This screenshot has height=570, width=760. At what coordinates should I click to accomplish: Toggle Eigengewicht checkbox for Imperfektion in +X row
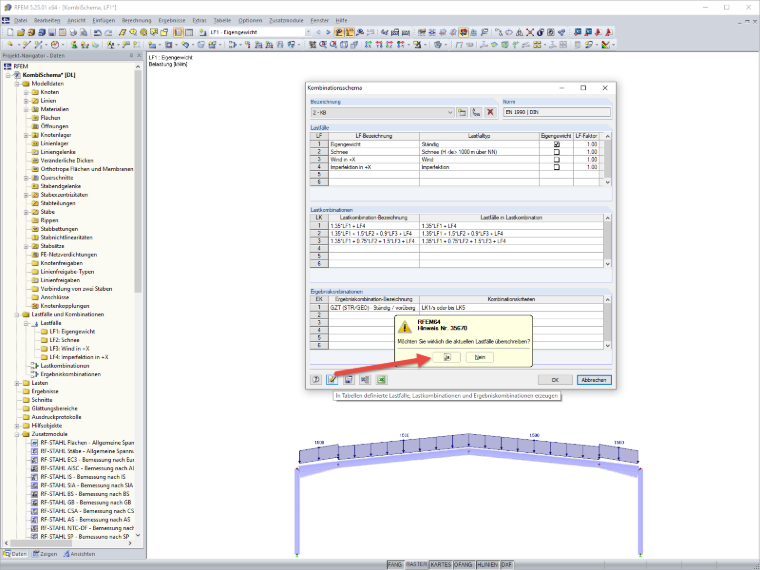556,167
